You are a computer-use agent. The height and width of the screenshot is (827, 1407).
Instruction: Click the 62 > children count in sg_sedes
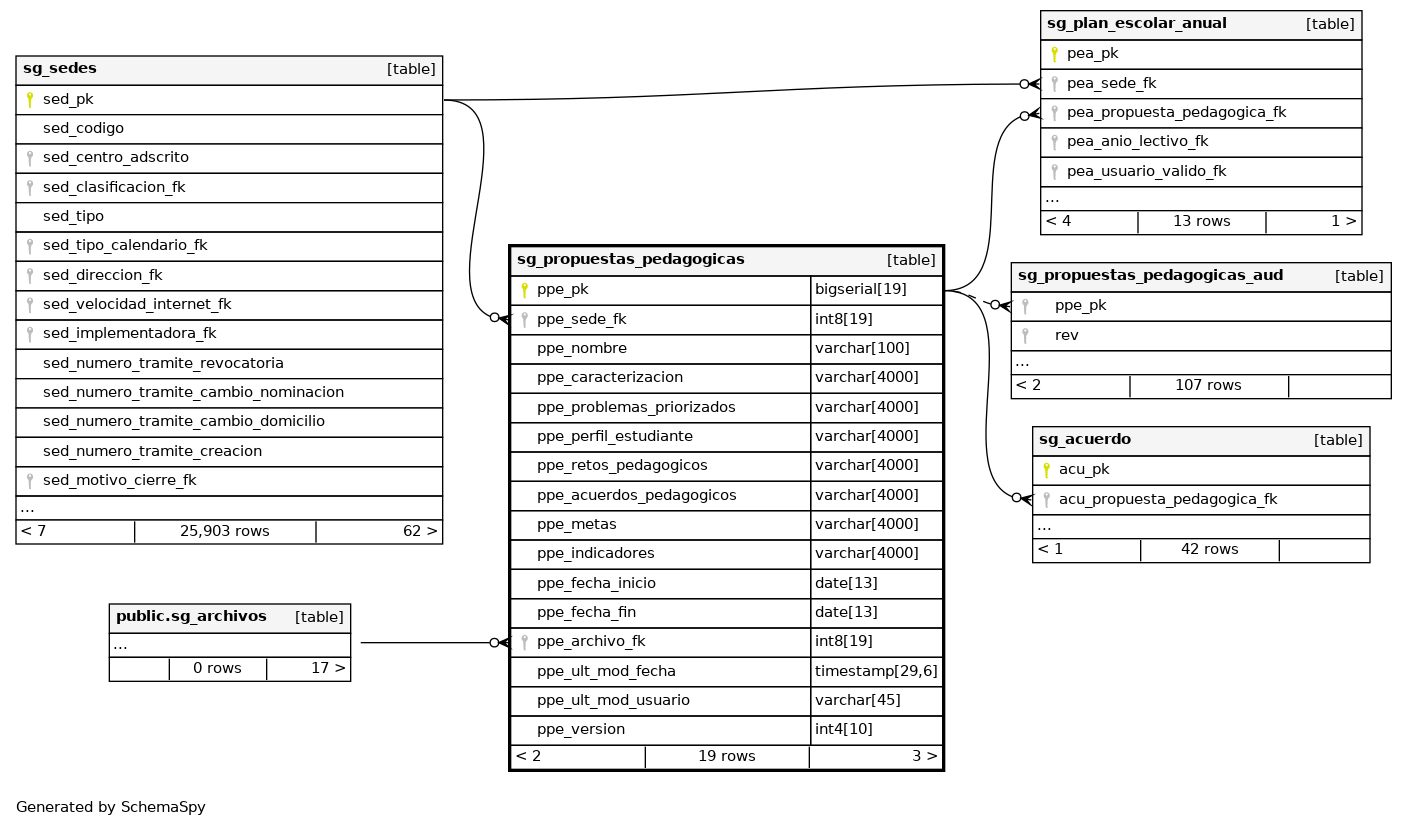point(420,531)
